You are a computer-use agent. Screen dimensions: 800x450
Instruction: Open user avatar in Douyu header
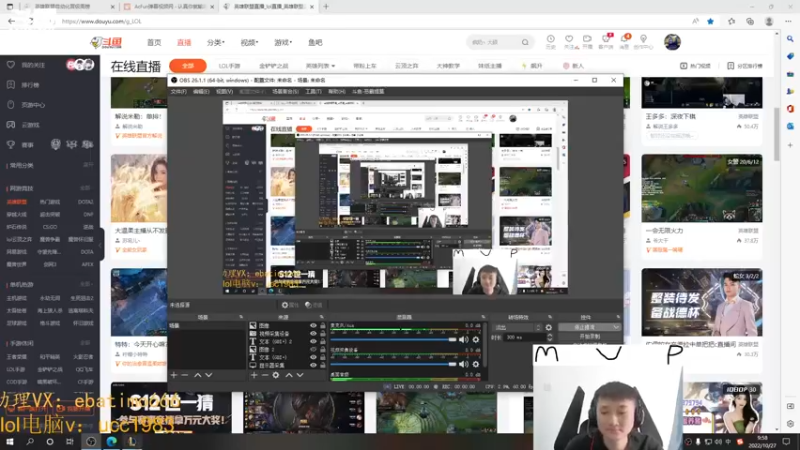click(x=672, y=42)
